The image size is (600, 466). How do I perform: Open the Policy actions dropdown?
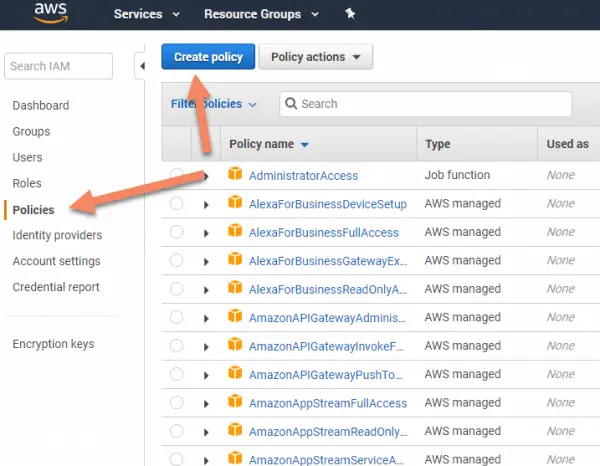pos(316,57)
